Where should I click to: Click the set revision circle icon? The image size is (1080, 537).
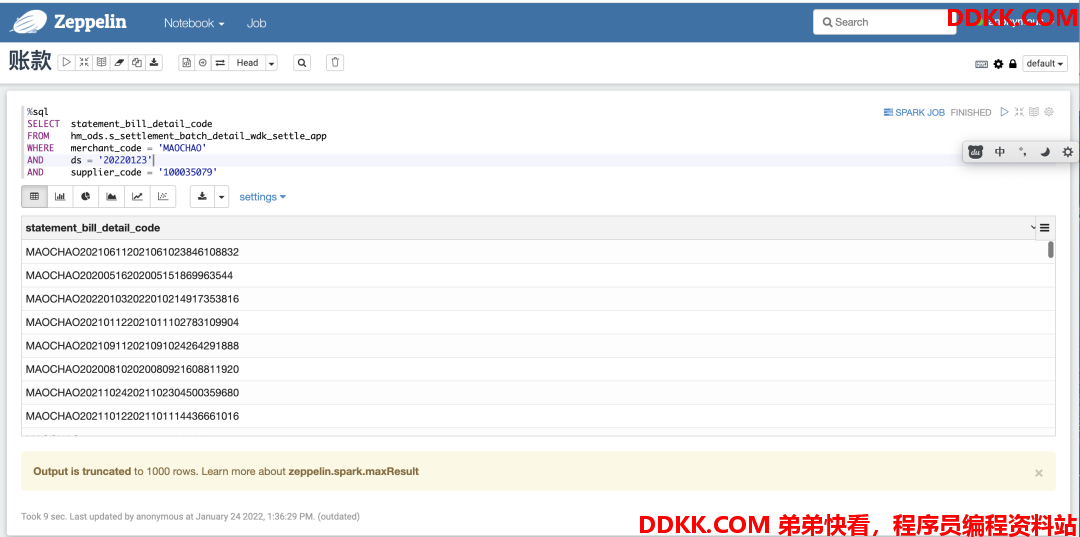pos(203,63)
